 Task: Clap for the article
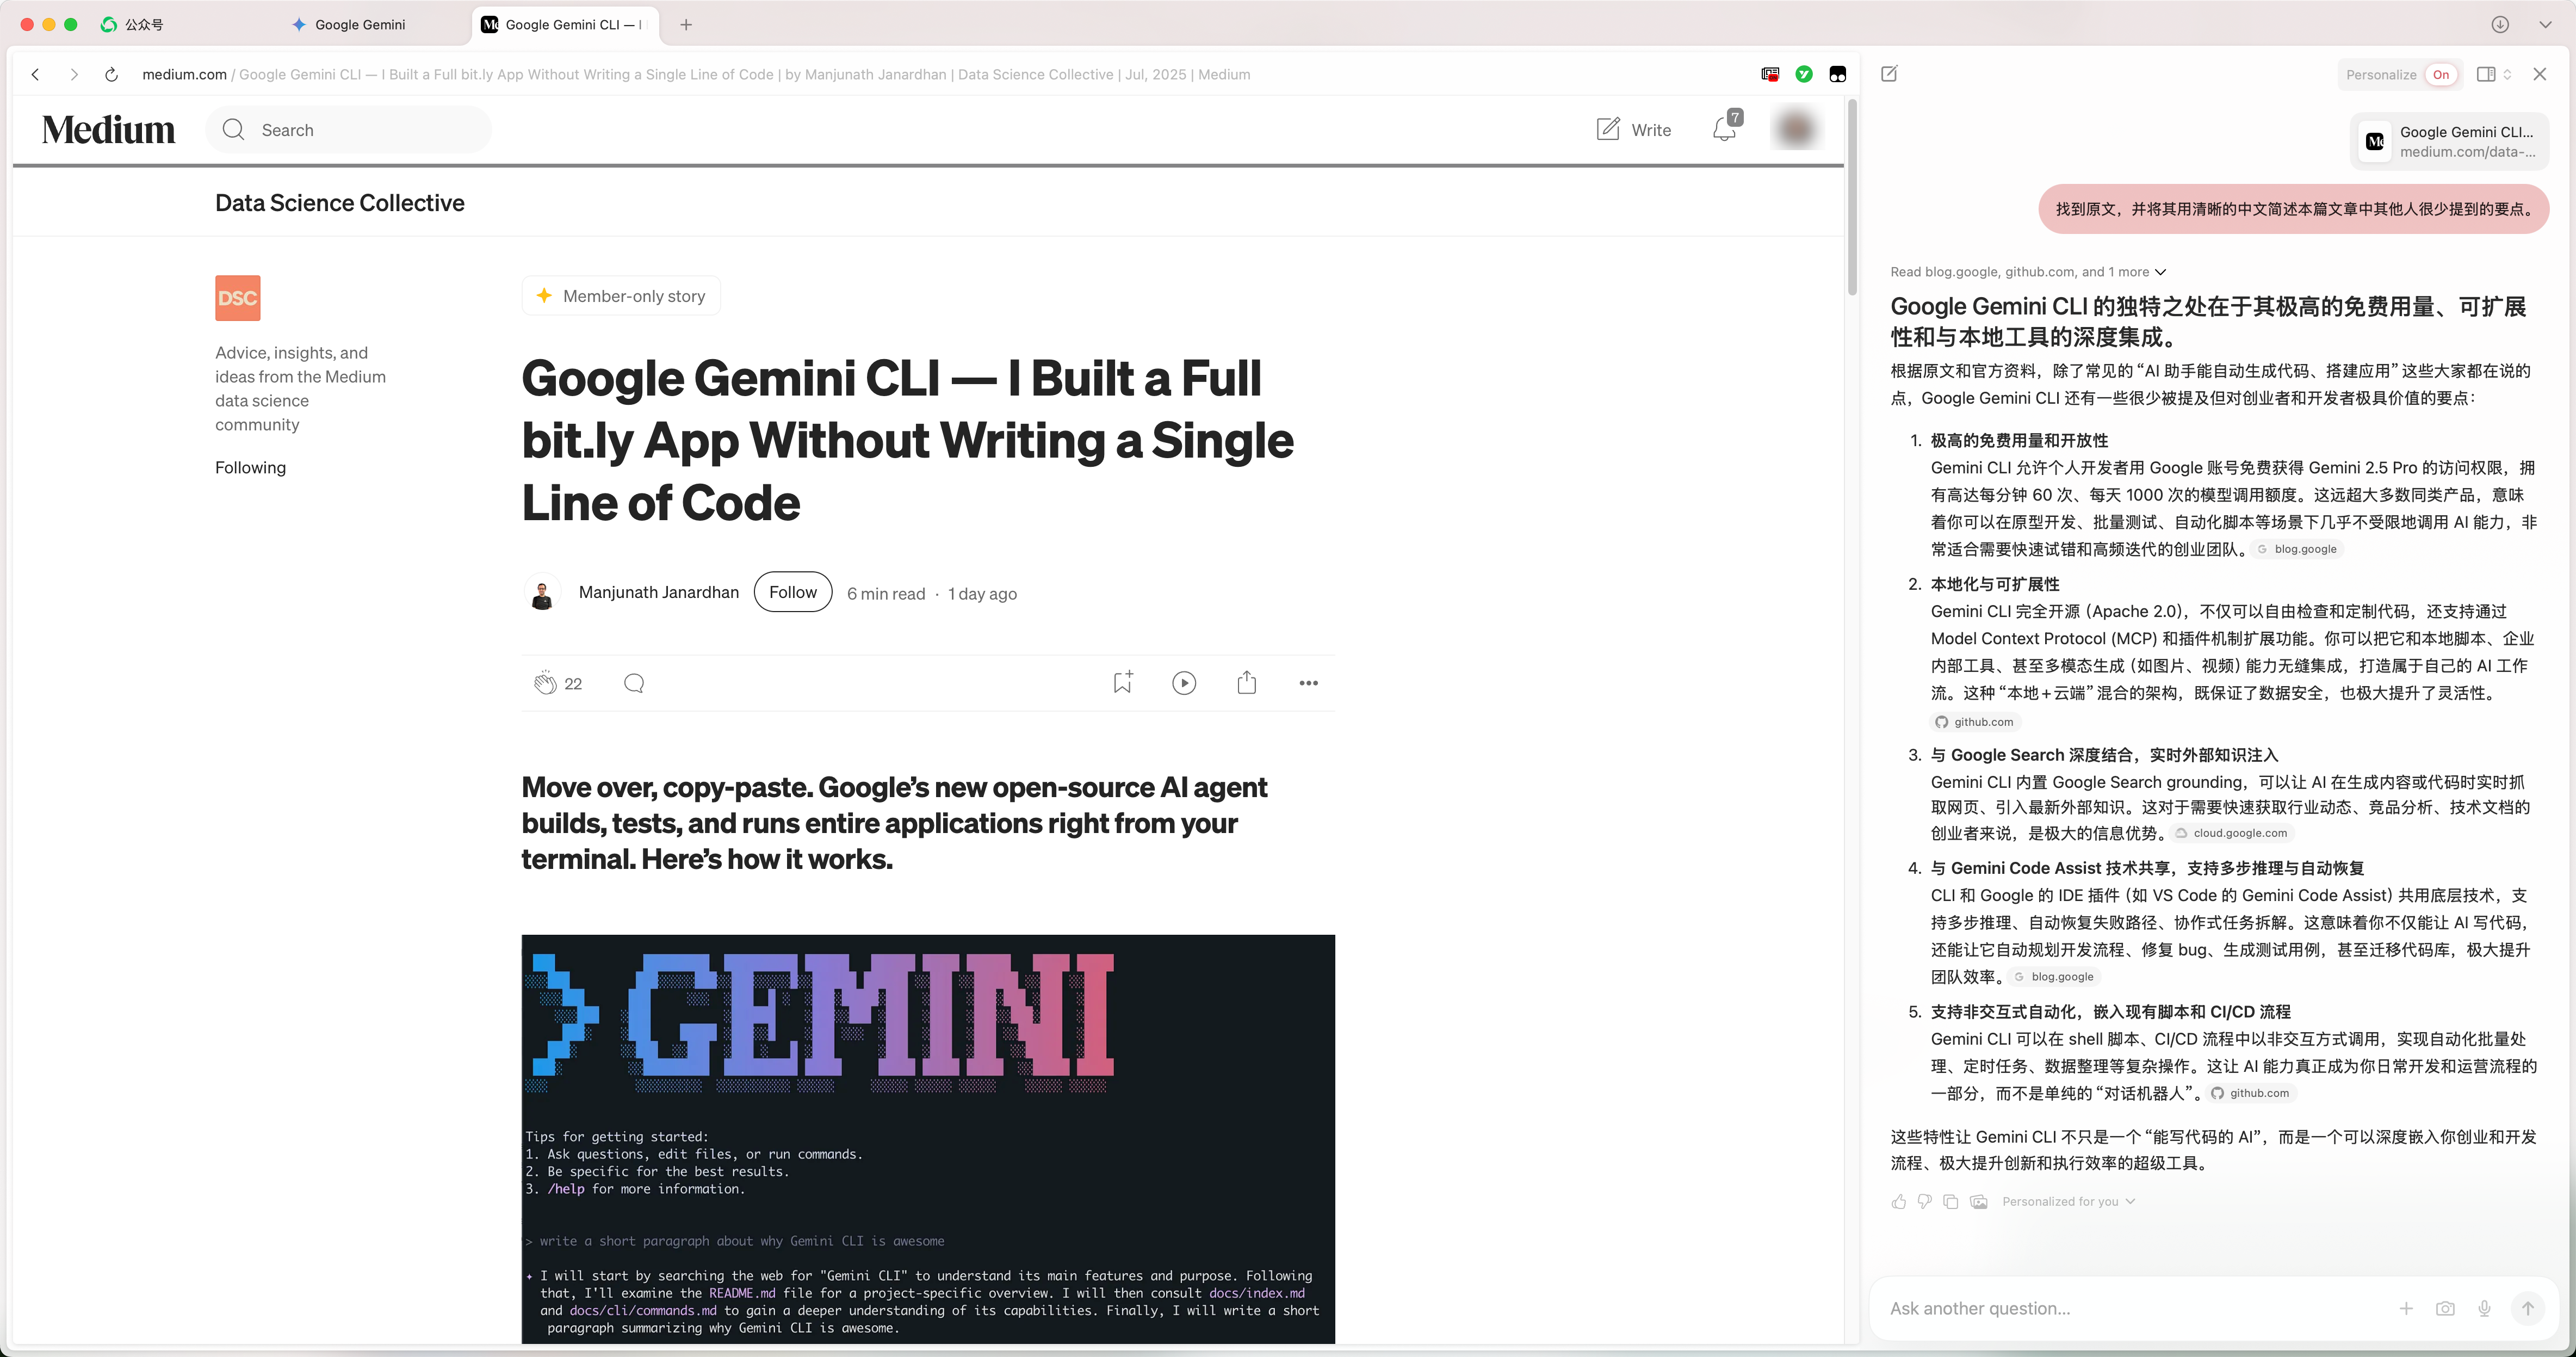[x=545, y=683]
